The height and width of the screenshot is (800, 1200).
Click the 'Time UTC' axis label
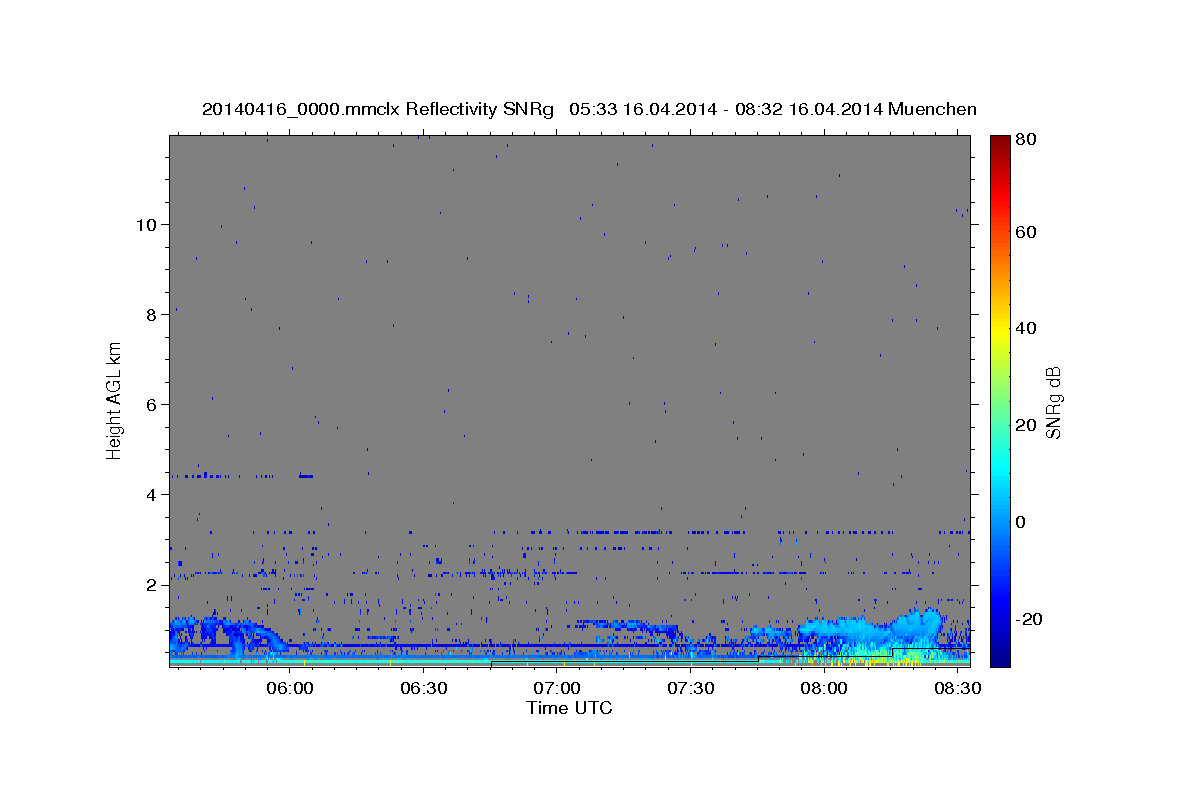[x=569, y=708]
